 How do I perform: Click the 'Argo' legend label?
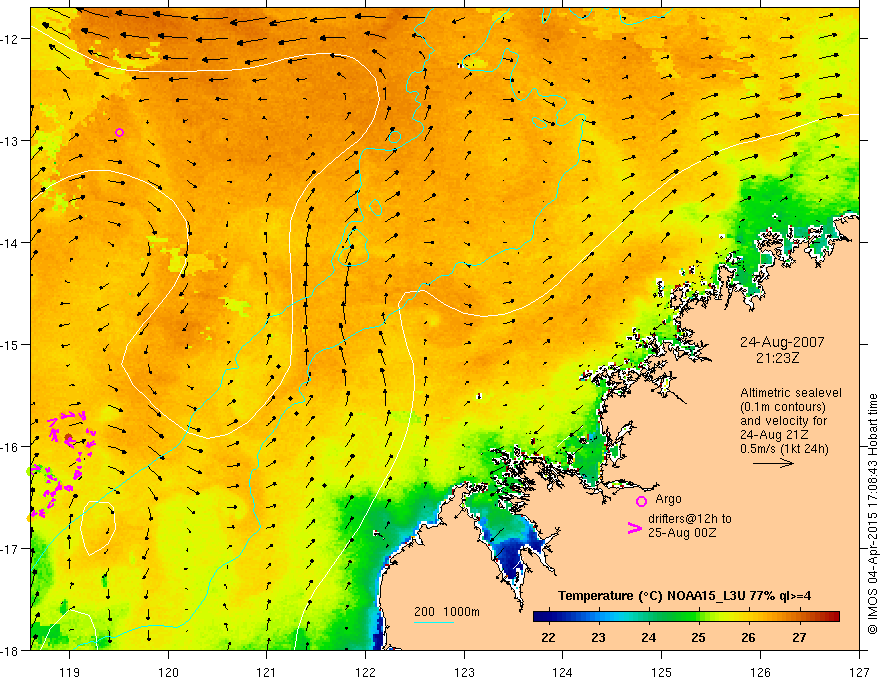(x=668, y=499)
